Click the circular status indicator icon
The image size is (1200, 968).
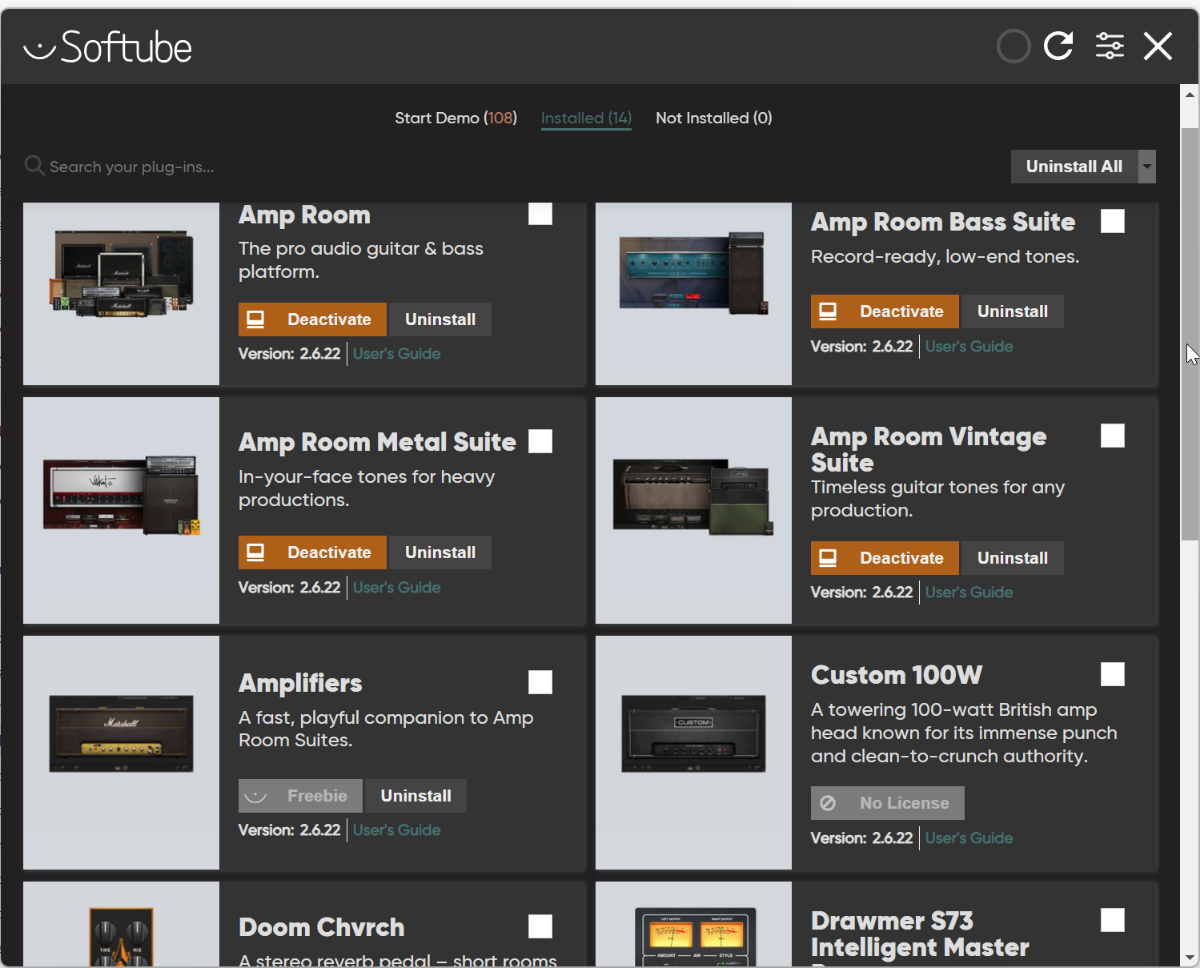click(x=1013, y=46)
